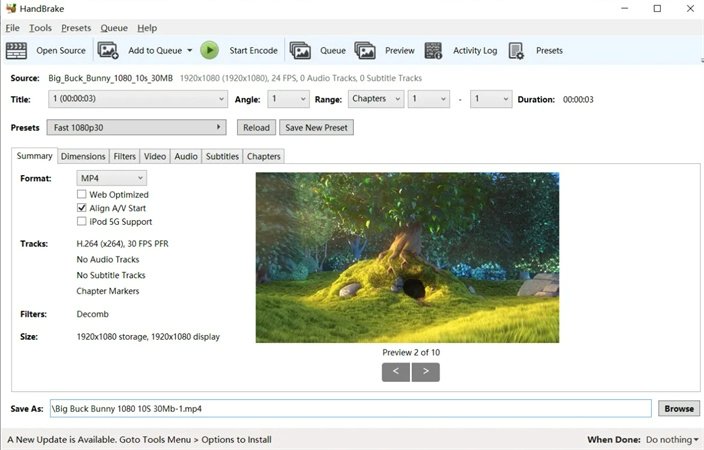Expand the Add to Queue dropdown arrow
704x450 pixels.
(x=189, y=50)
